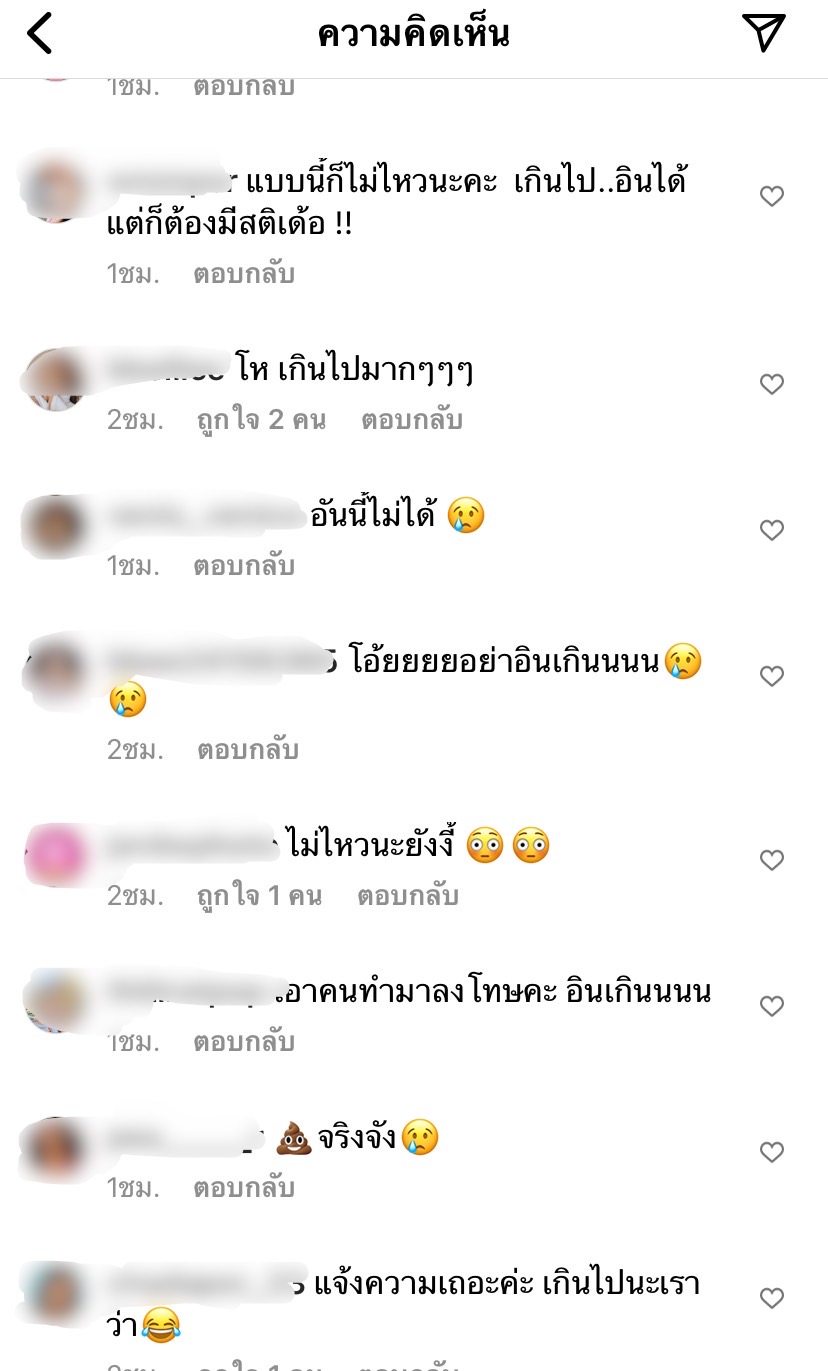This screenshot has width=828, height=1371.
Task: Tap heart beside 'ไม่ไหวนะยังงี้' comment
Action: [772, 860]
